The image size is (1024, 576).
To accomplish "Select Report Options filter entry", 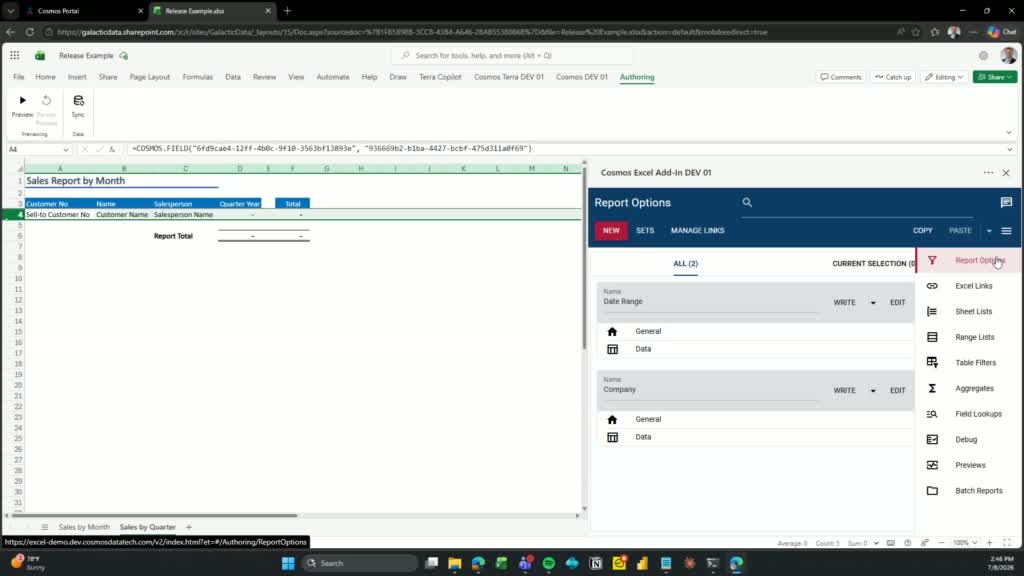I will [x=969, y=260].
